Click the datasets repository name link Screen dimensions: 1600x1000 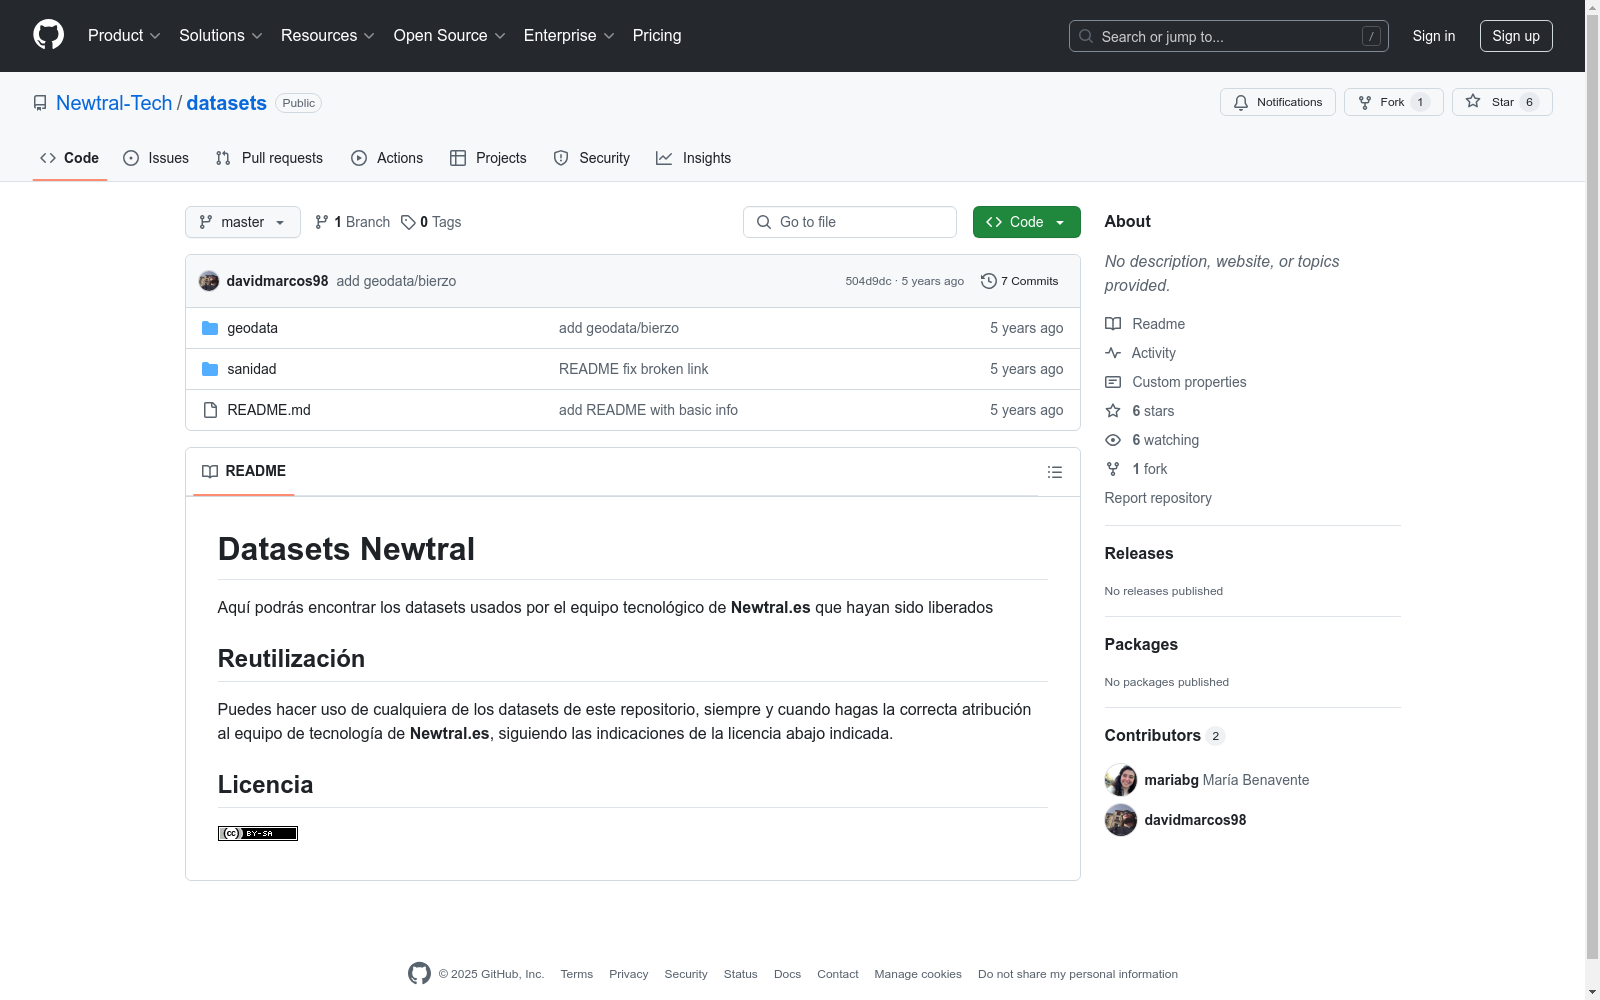[227, 103]
